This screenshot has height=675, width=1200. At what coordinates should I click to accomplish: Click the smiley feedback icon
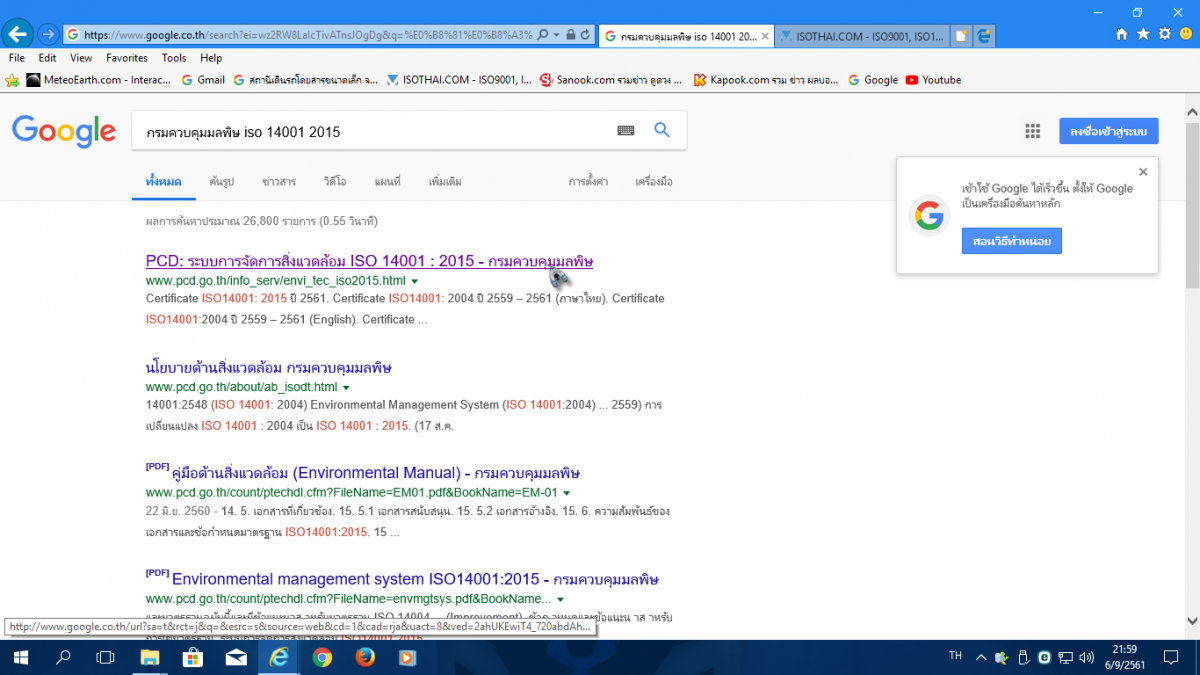coord(1185,34)
